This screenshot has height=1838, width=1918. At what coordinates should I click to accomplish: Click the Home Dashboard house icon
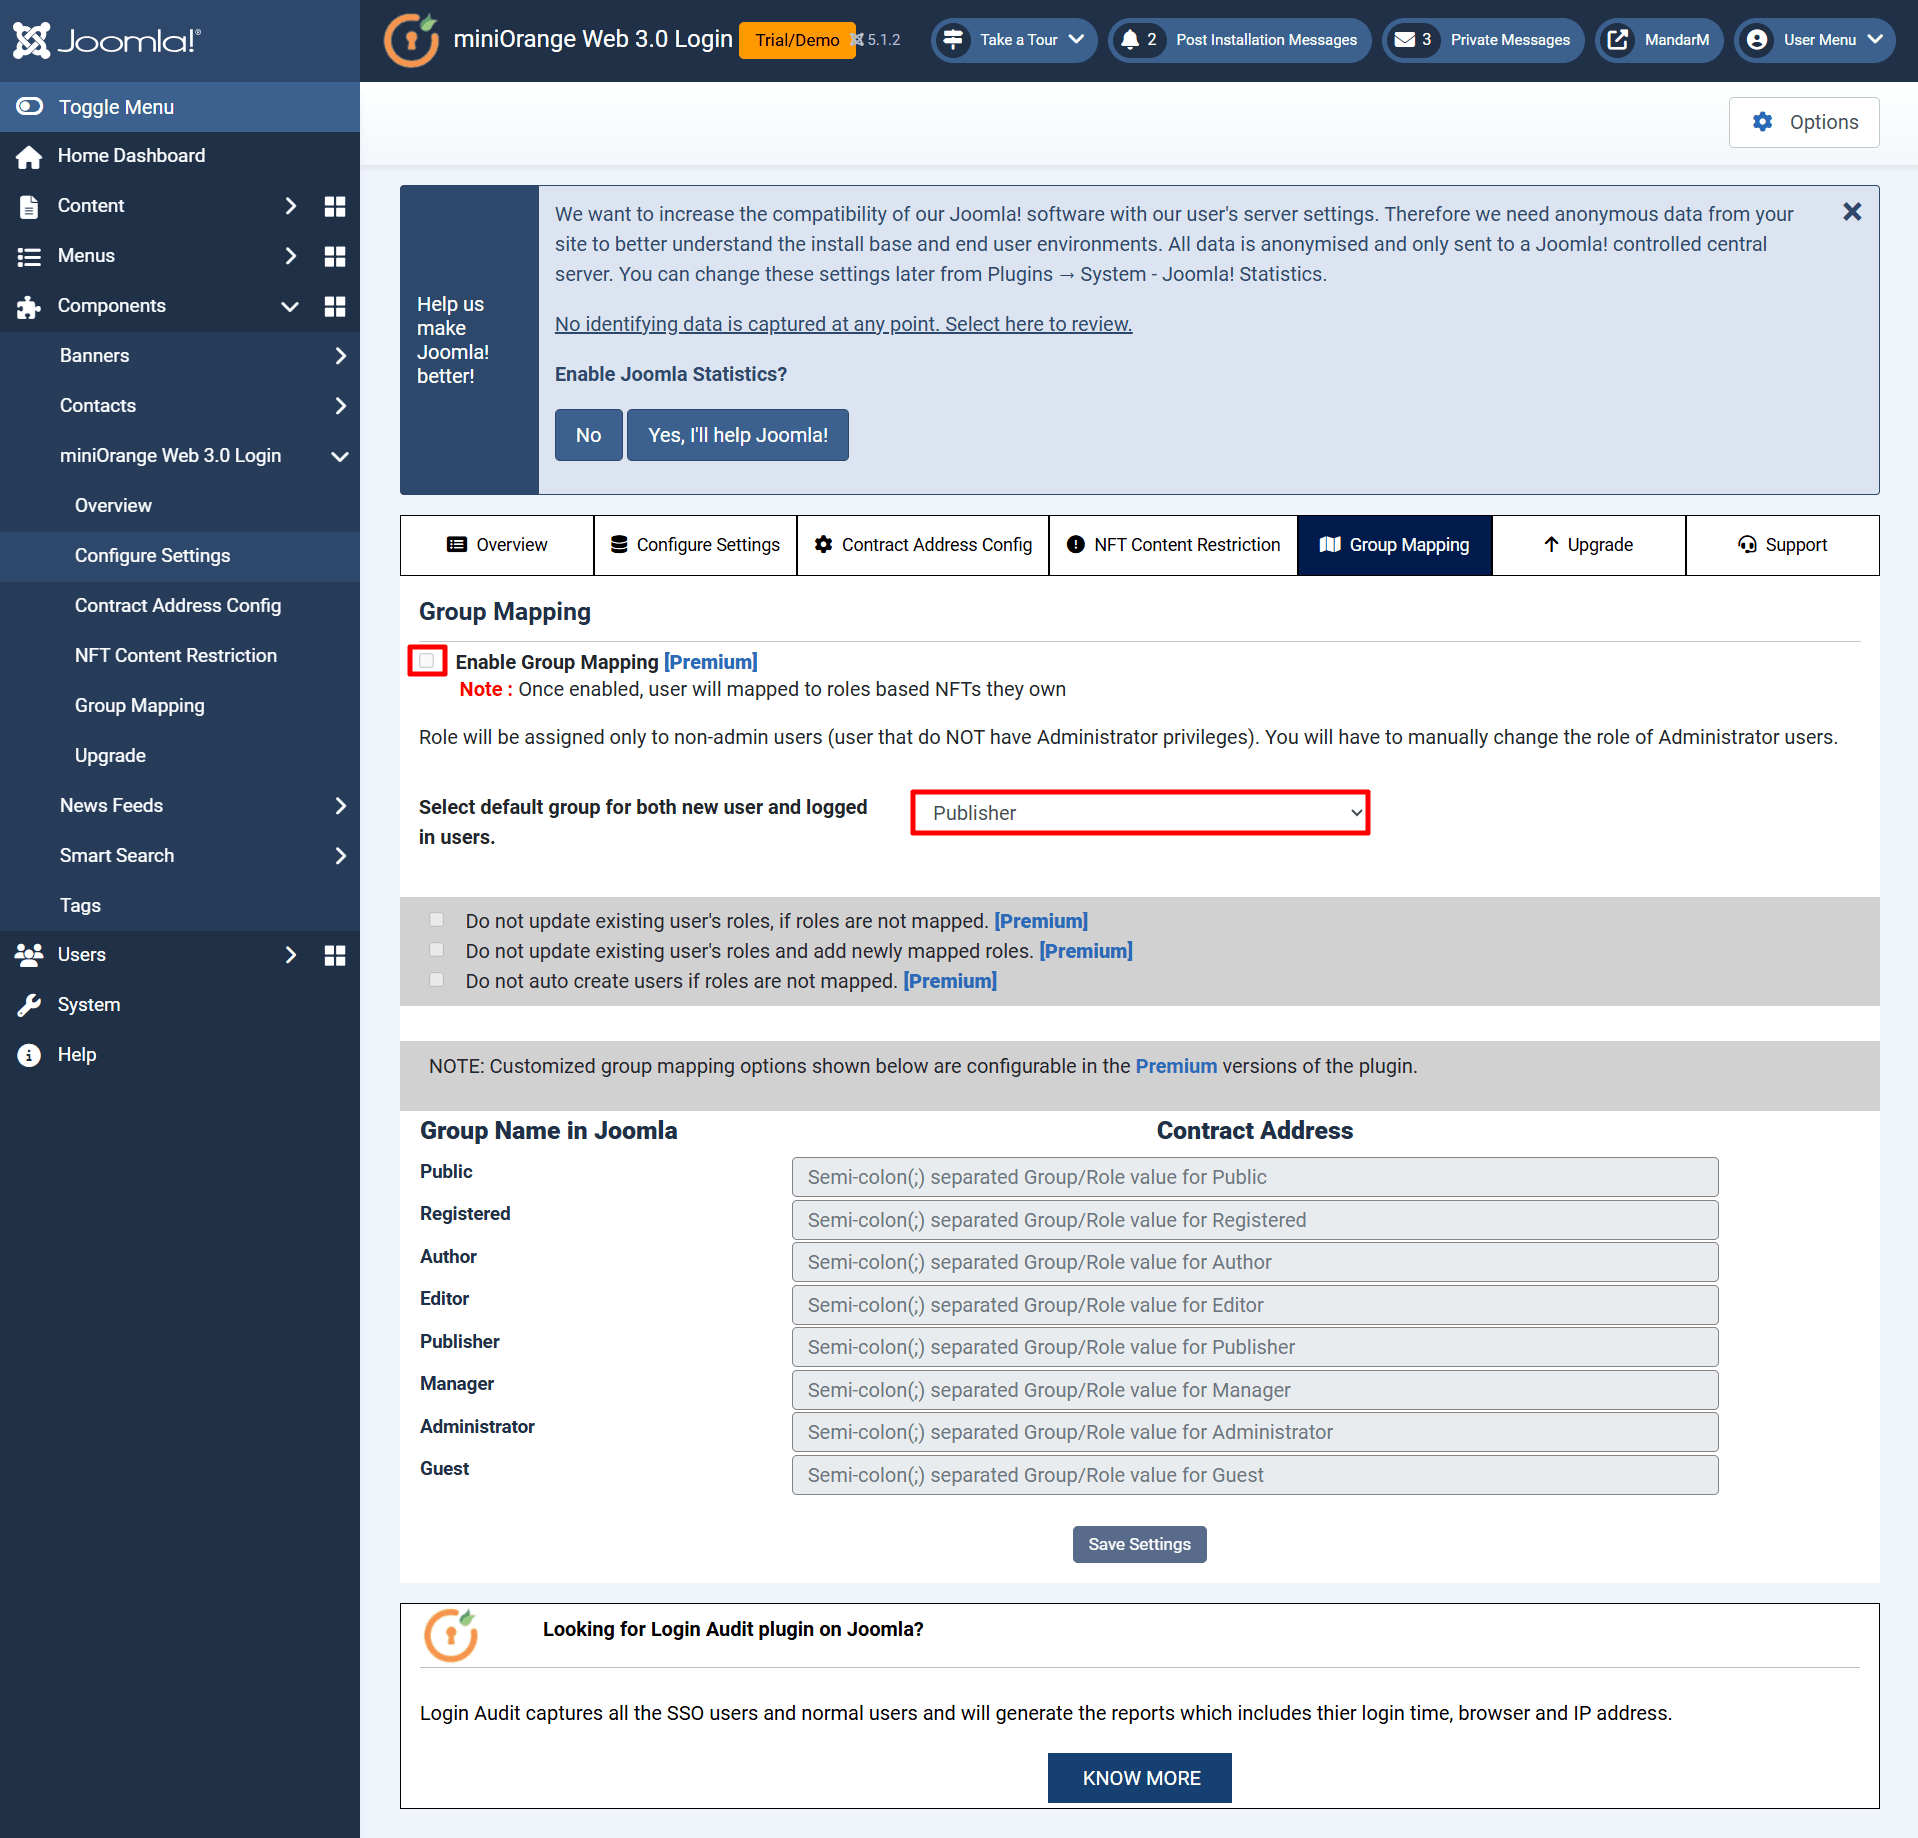(x=29, y=156)
